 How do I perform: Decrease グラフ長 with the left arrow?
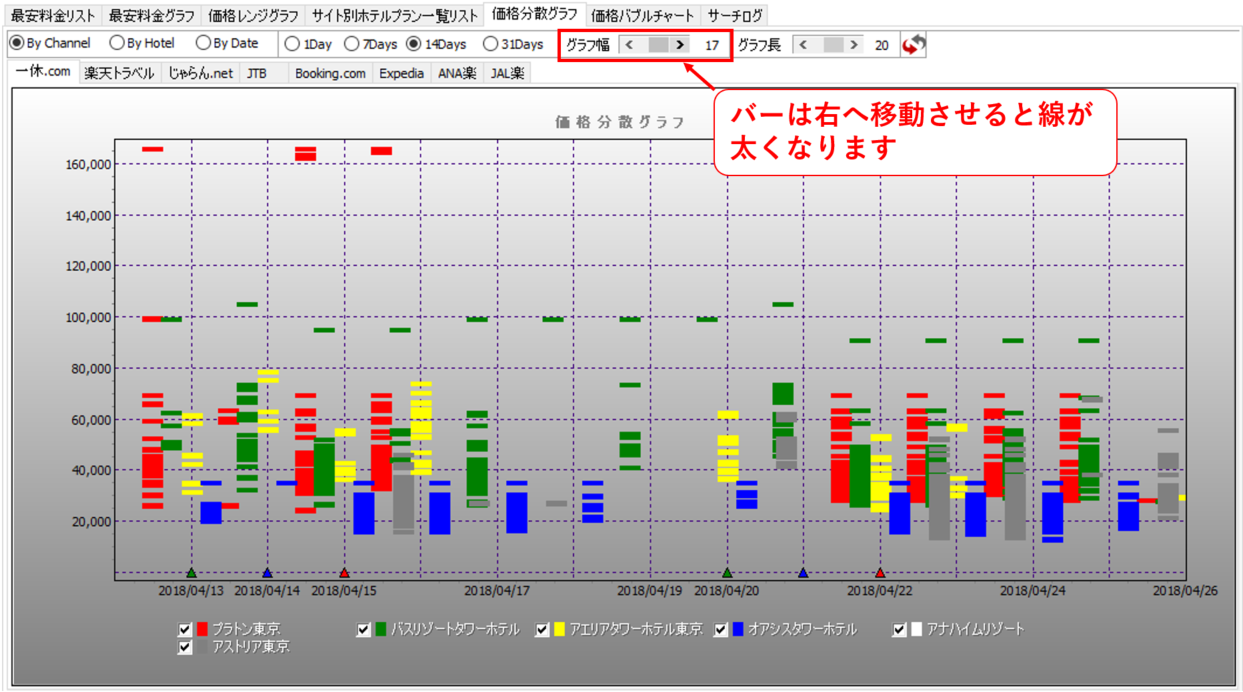tap(803, 45)
